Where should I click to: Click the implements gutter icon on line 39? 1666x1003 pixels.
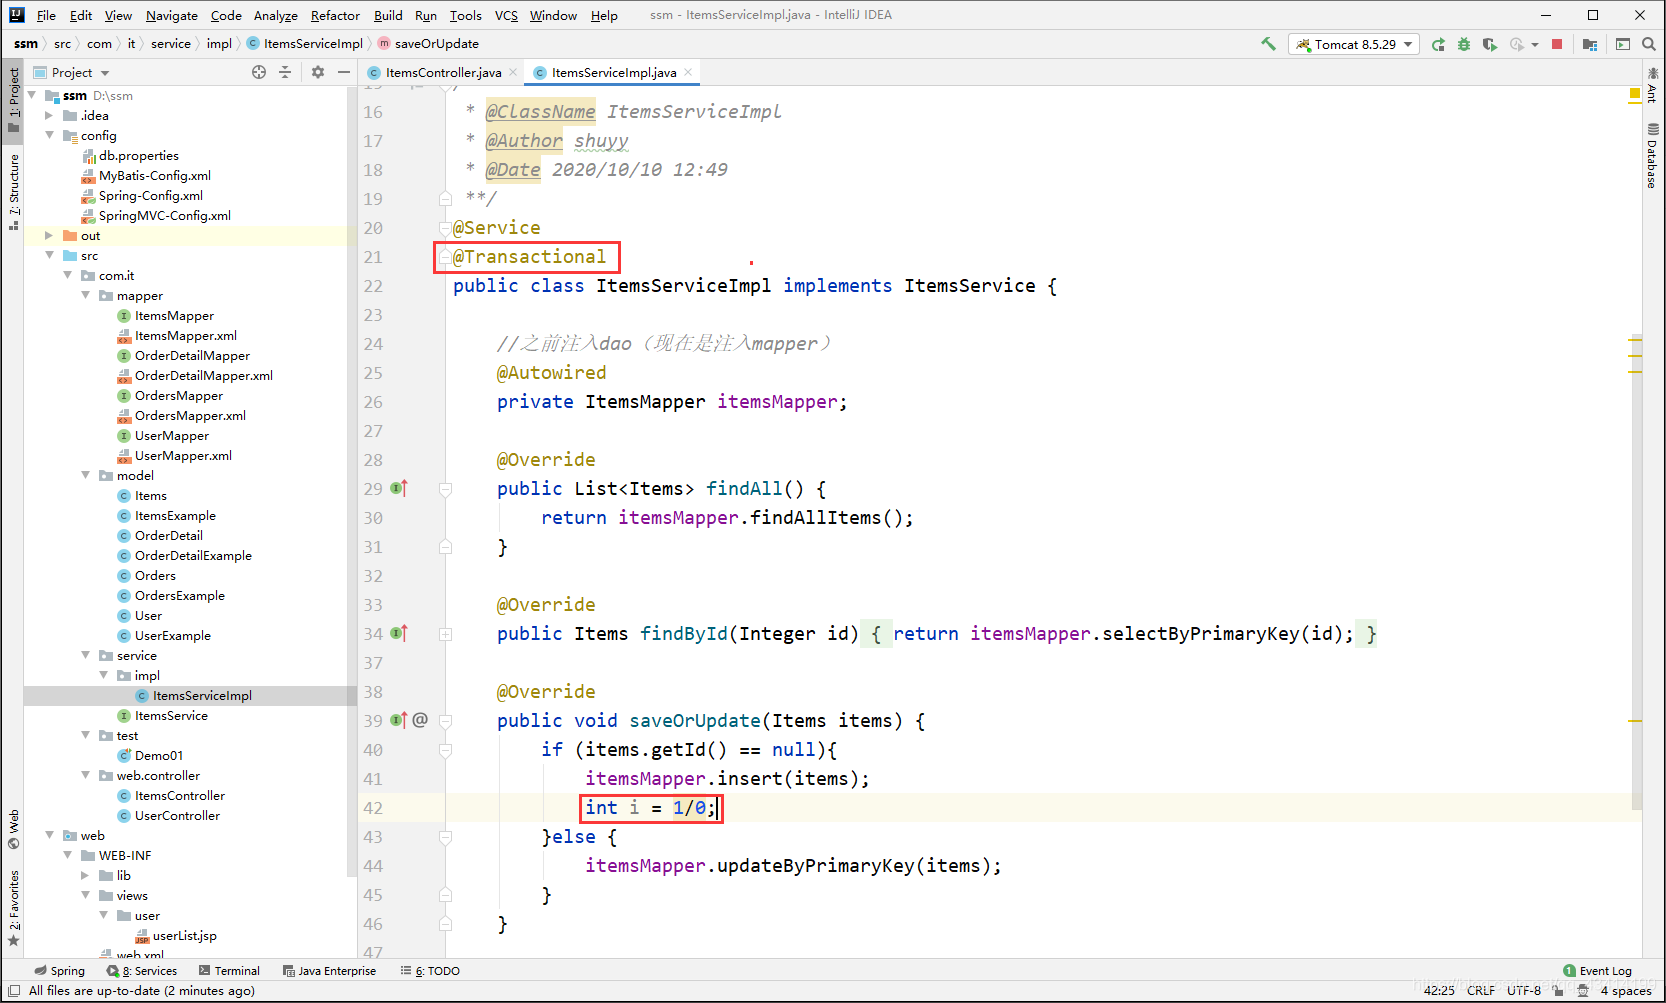coord(398,721)
